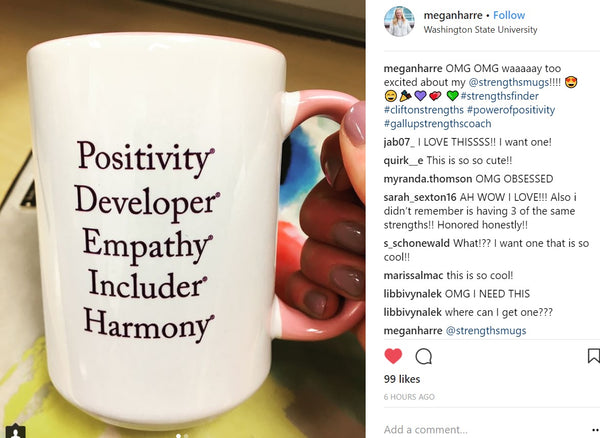Open @strengthsmugs in meganharre's reply comment
The image size is (600, 438).
486,331
